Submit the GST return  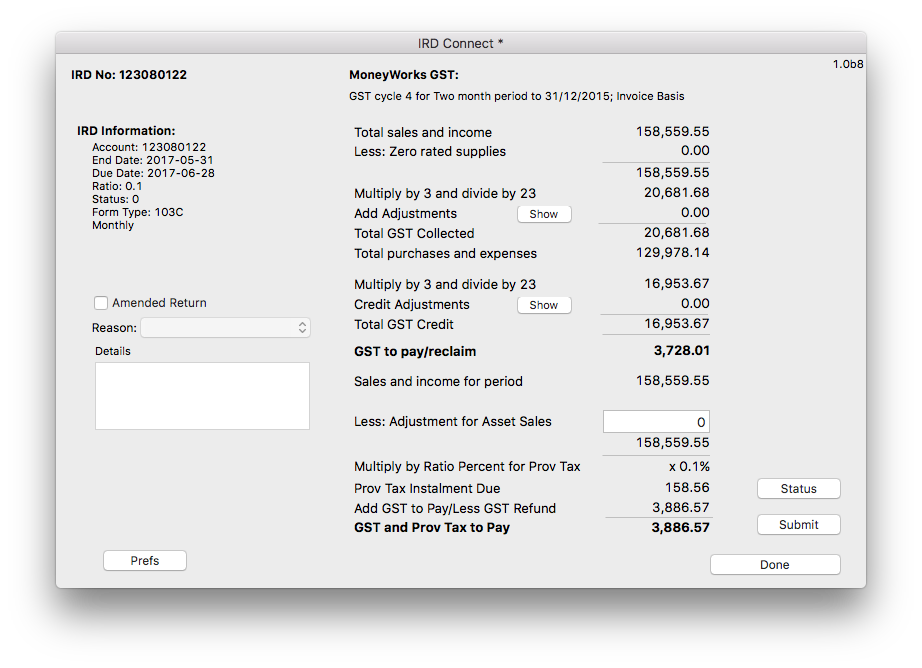pos(799,525)
